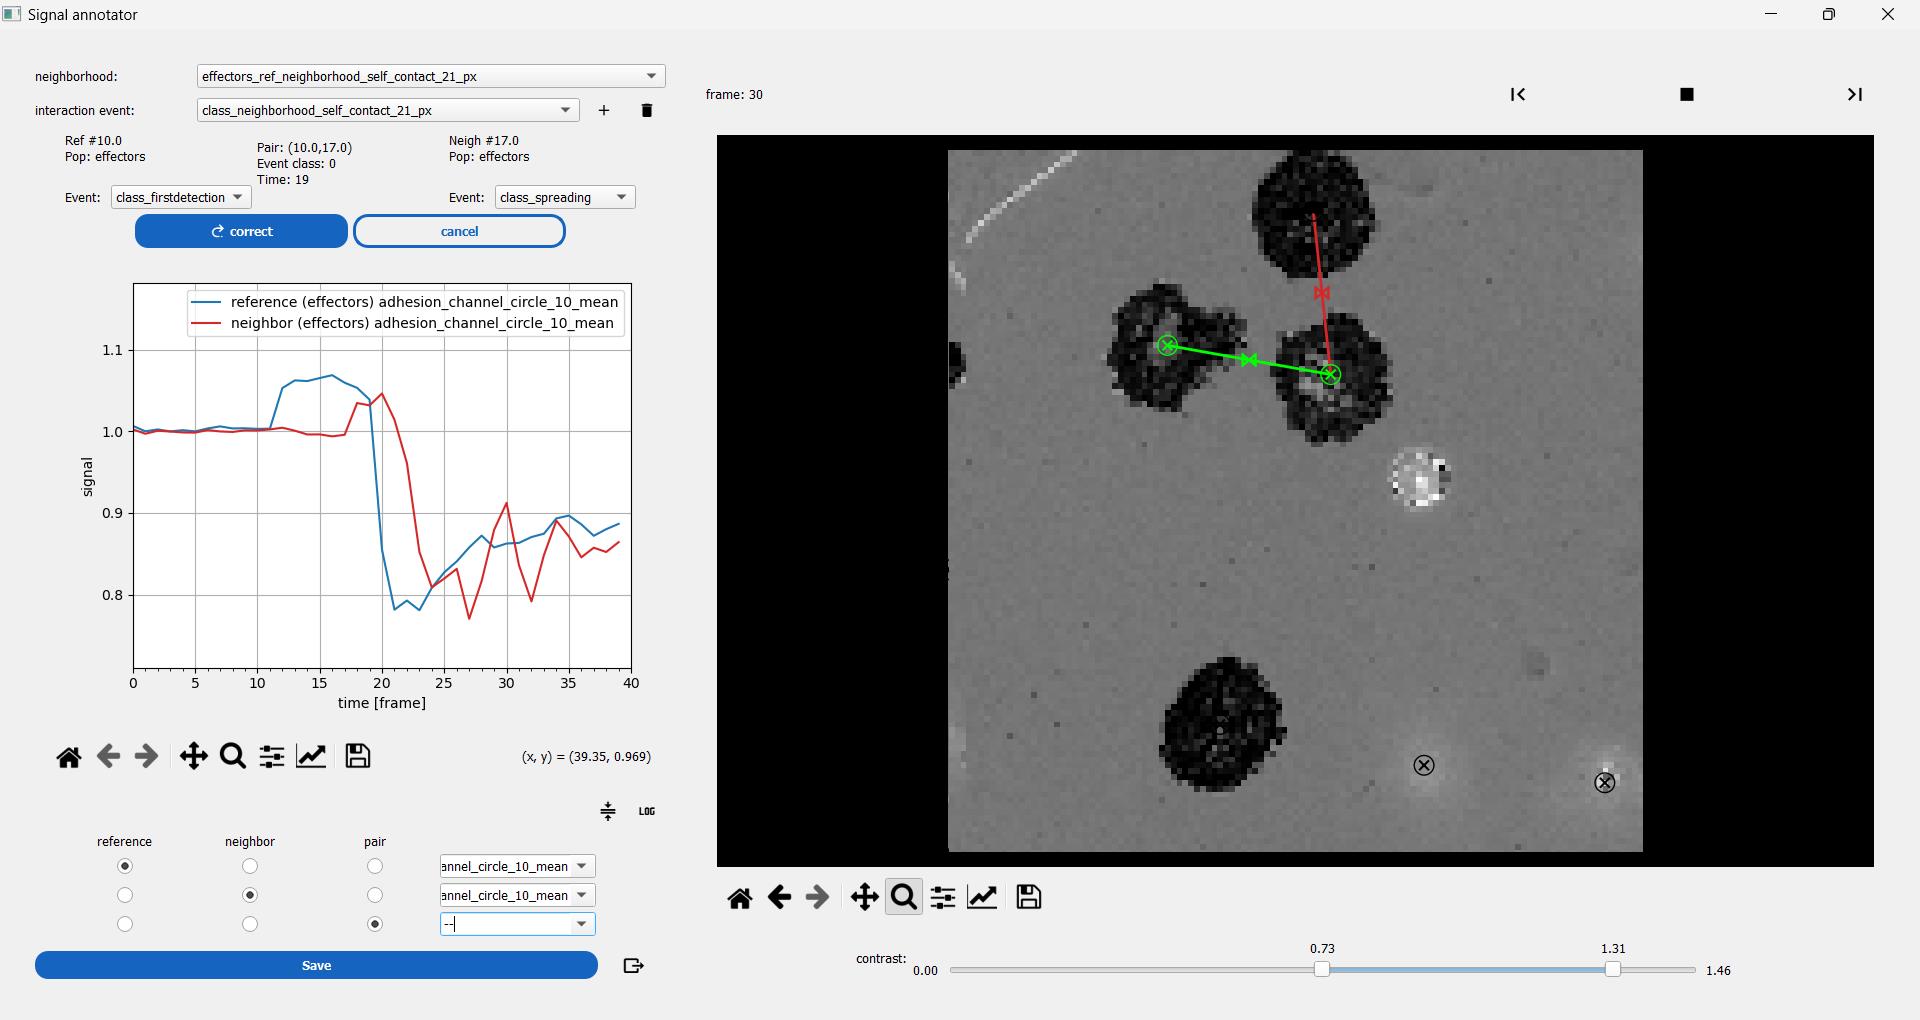Select neighbor radio in third signal row

point(250,924)
